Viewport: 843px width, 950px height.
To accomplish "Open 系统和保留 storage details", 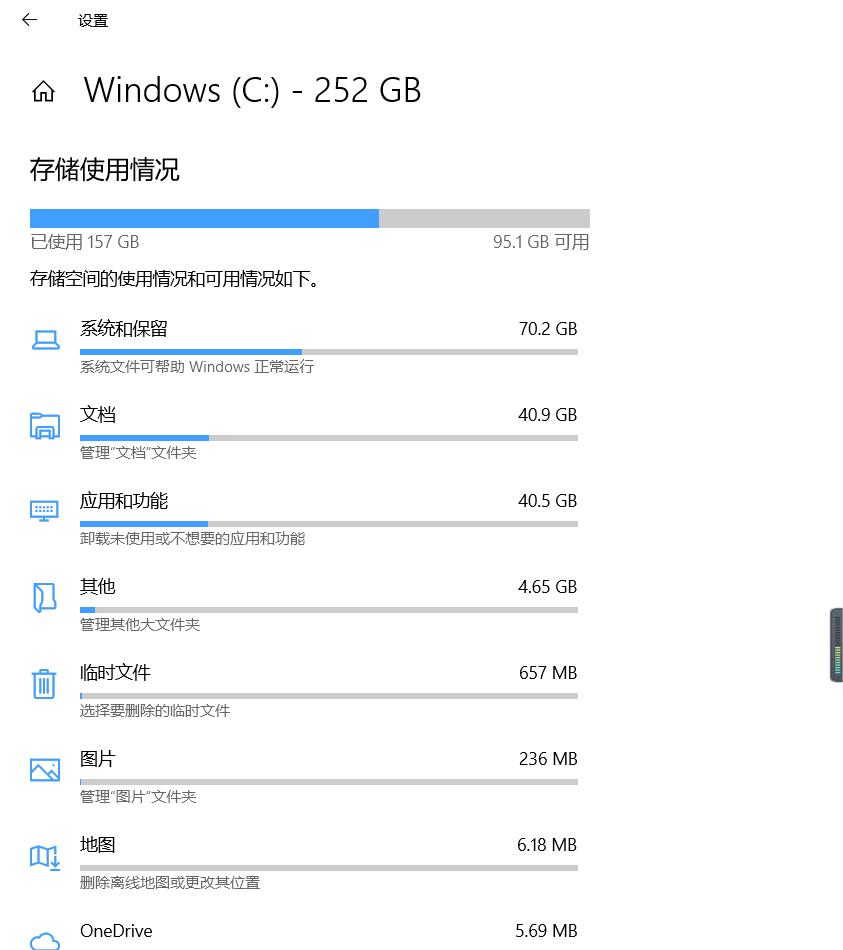I will [124, 329].
